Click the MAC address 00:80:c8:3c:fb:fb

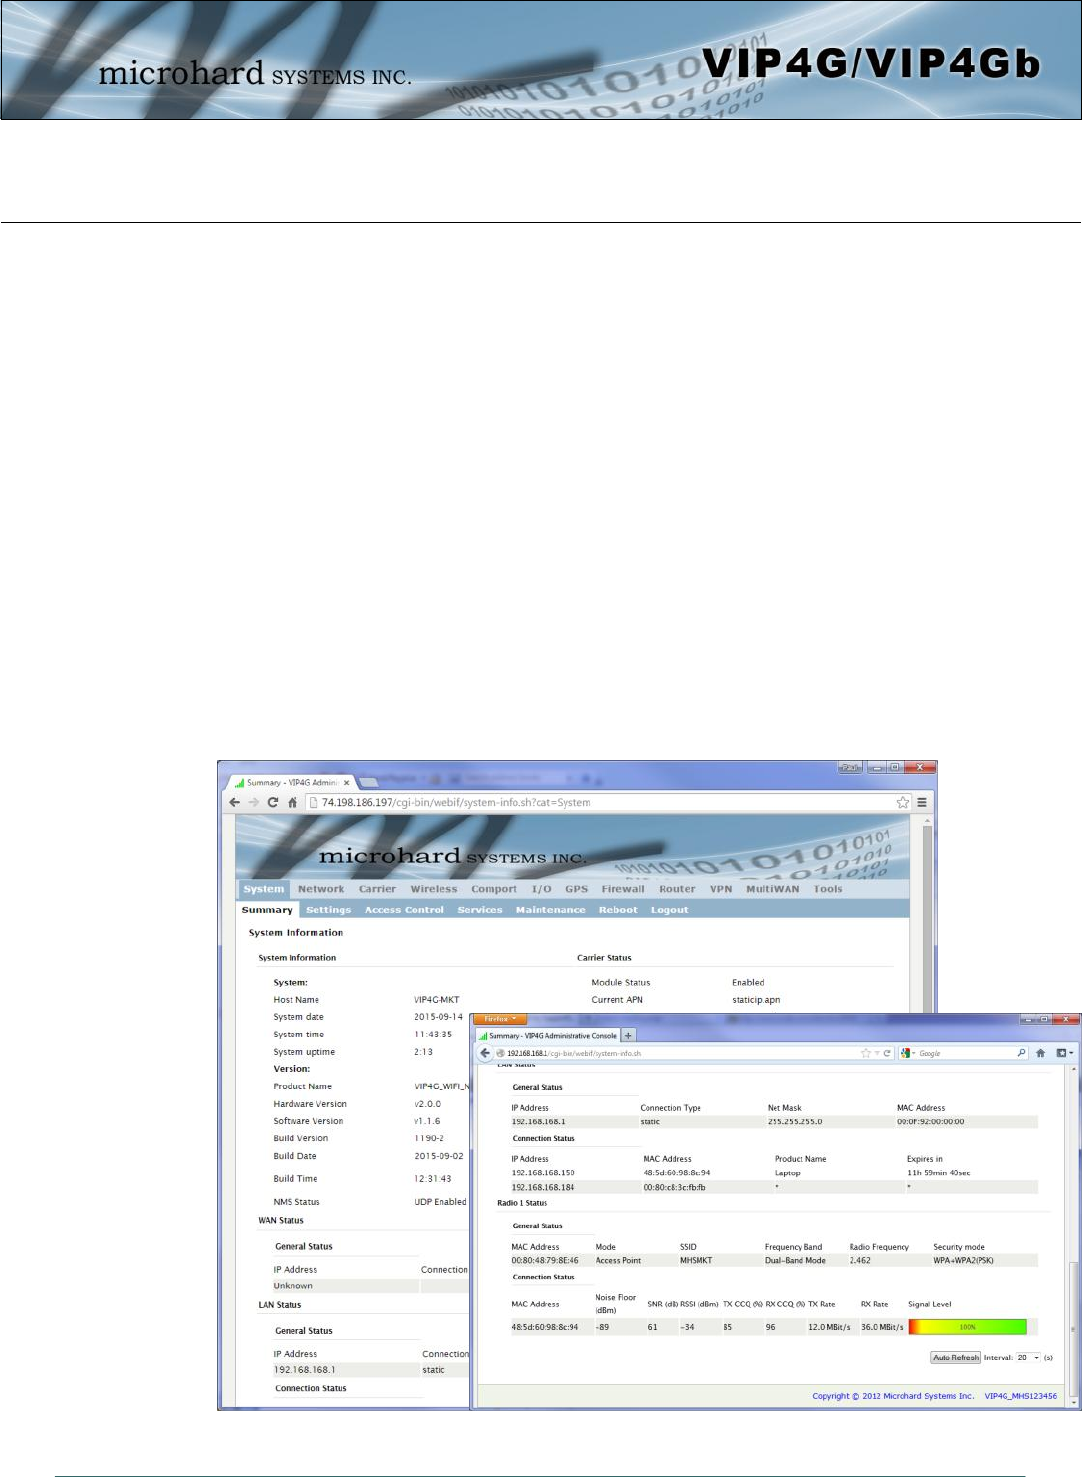674,1188
